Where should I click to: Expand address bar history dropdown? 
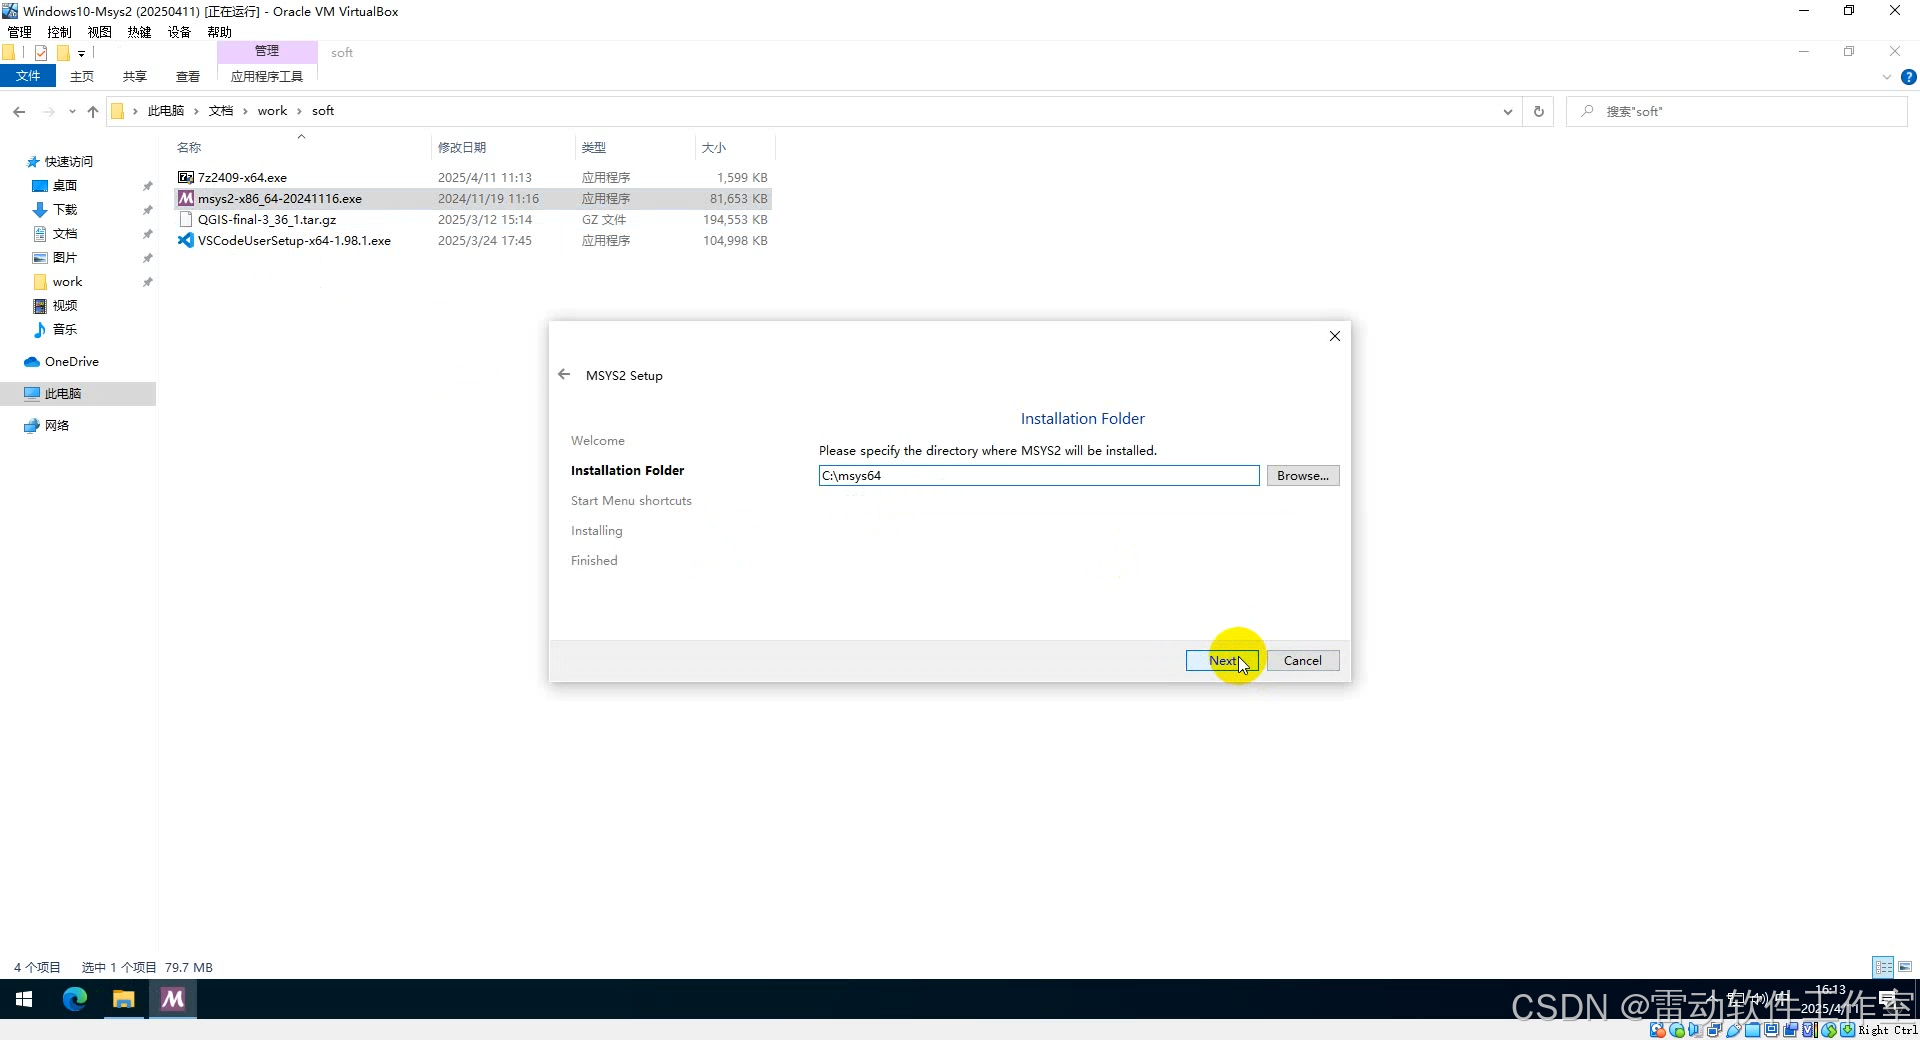pyautogui.click(x=1507, y=111)
